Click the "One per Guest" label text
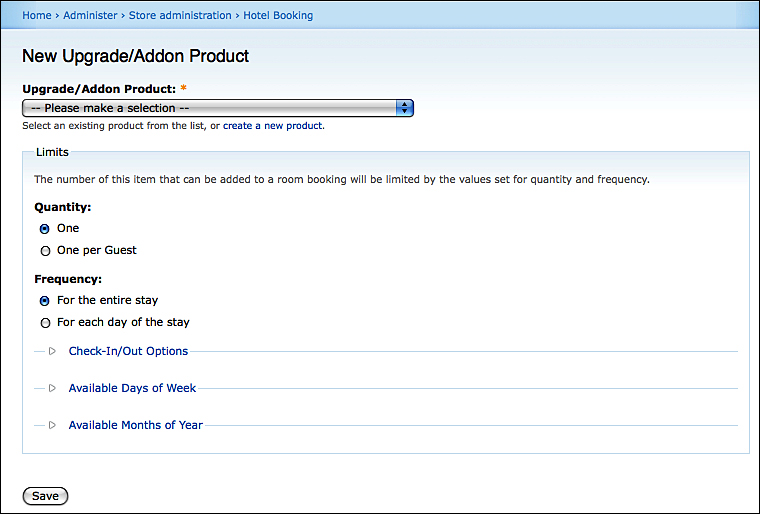Viewport: 760px width, 514px height. tap(97, 250)
